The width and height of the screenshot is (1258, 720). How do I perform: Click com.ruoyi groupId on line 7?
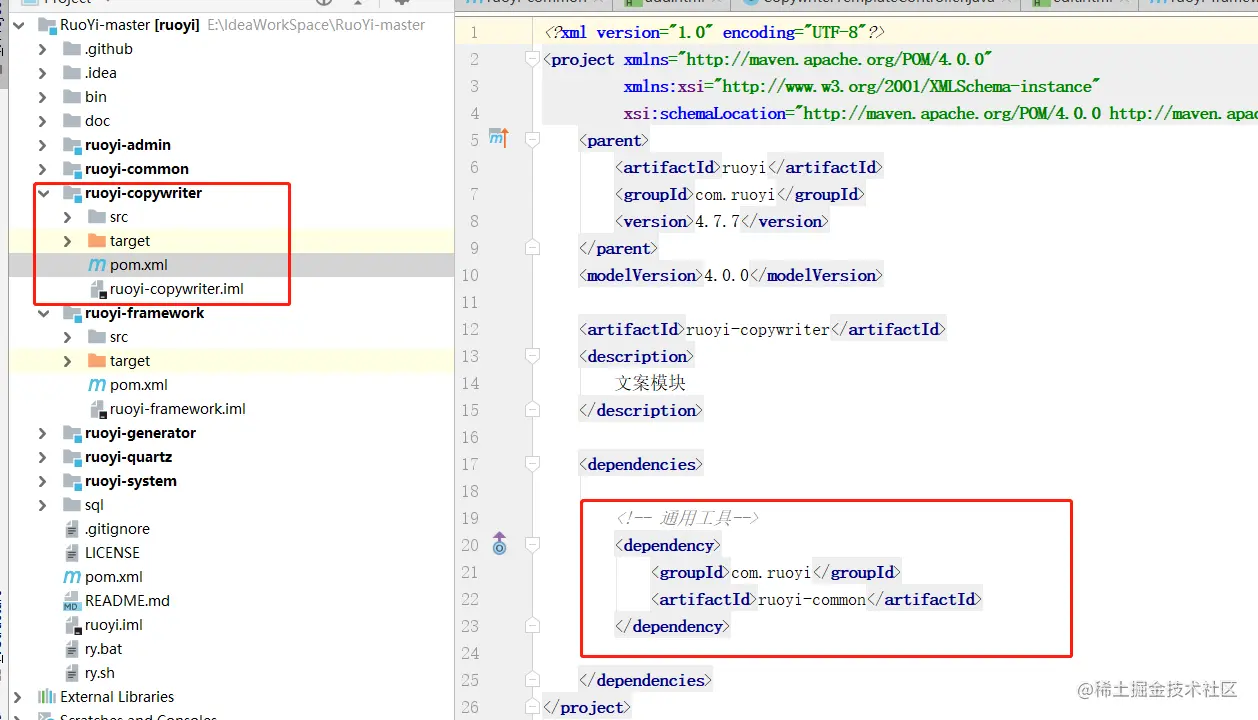pyautogui.click(x=735, y=194)
